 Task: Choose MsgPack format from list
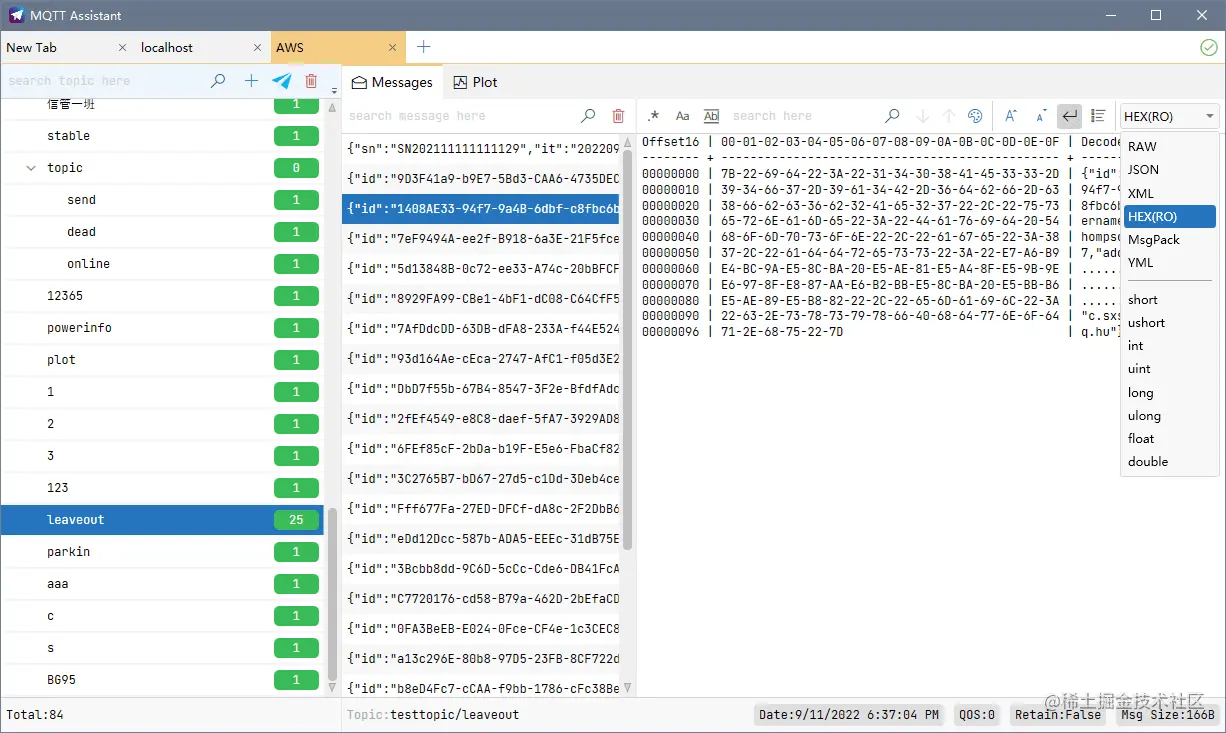pos(1169,239)
